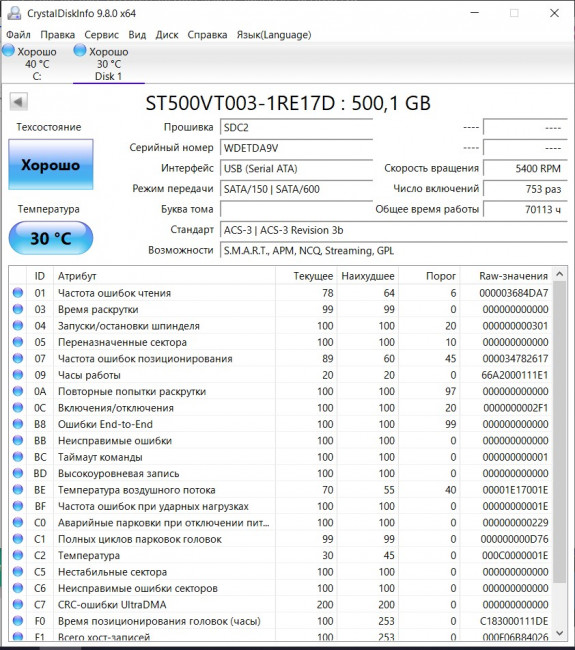The image size is (575, 650).
Task: Click the status orb for attribute BD
Action: point(18,473)
